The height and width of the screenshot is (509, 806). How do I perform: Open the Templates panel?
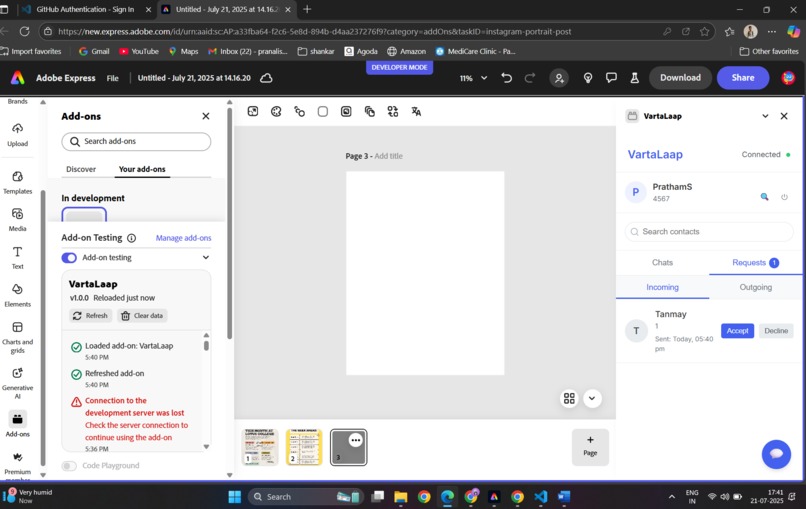(17, 183)
